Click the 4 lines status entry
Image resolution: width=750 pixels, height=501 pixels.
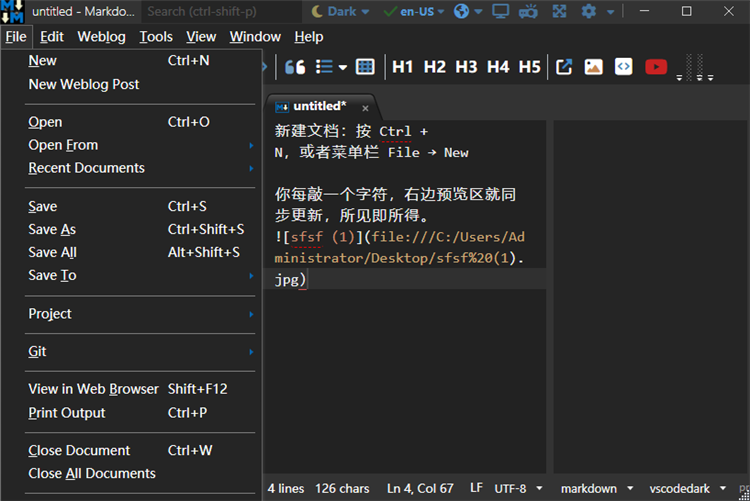point(286,489)
